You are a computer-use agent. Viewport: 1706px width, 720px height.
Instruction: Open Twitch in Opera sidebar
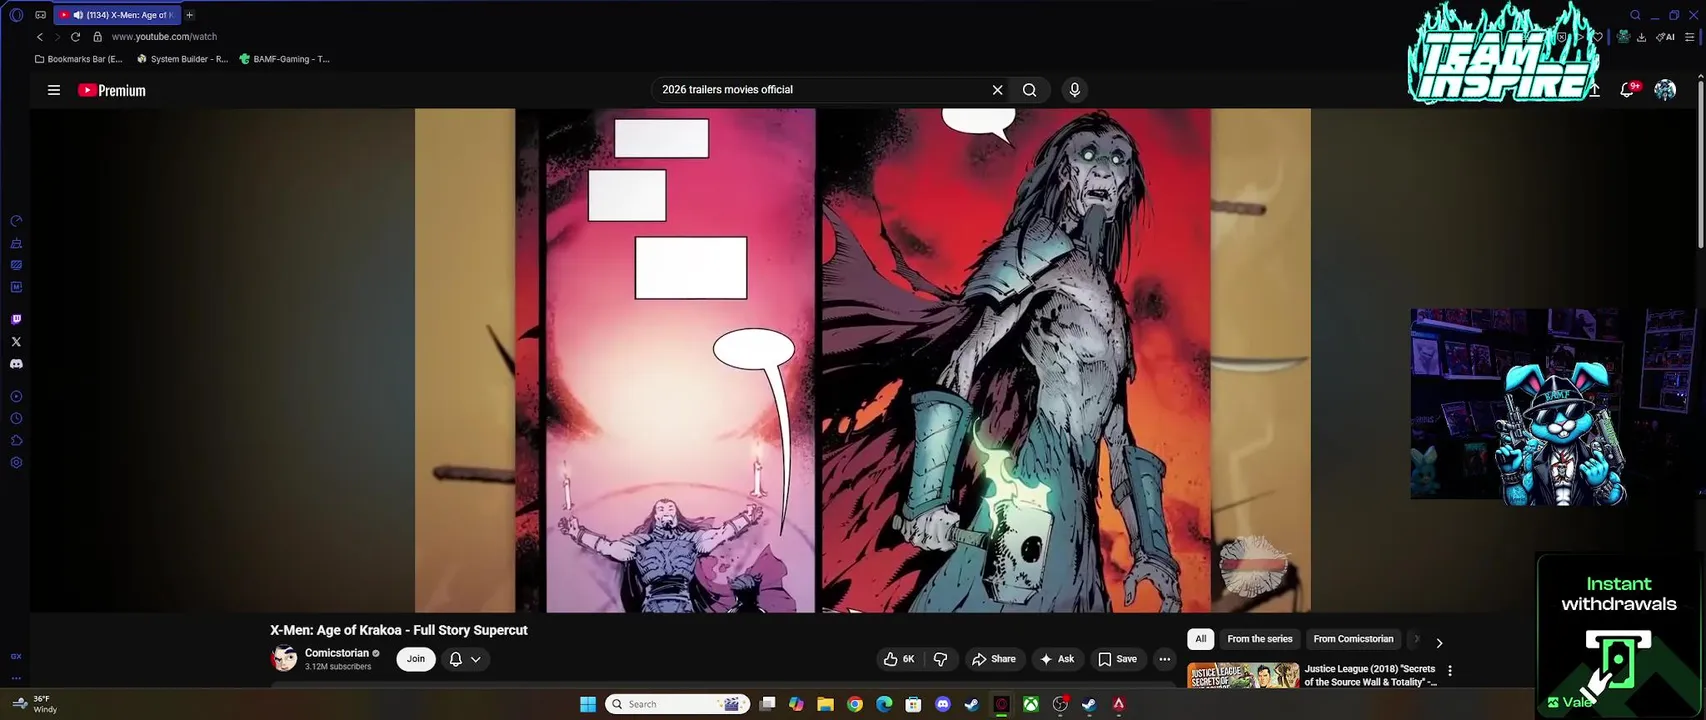coord(16,320)
